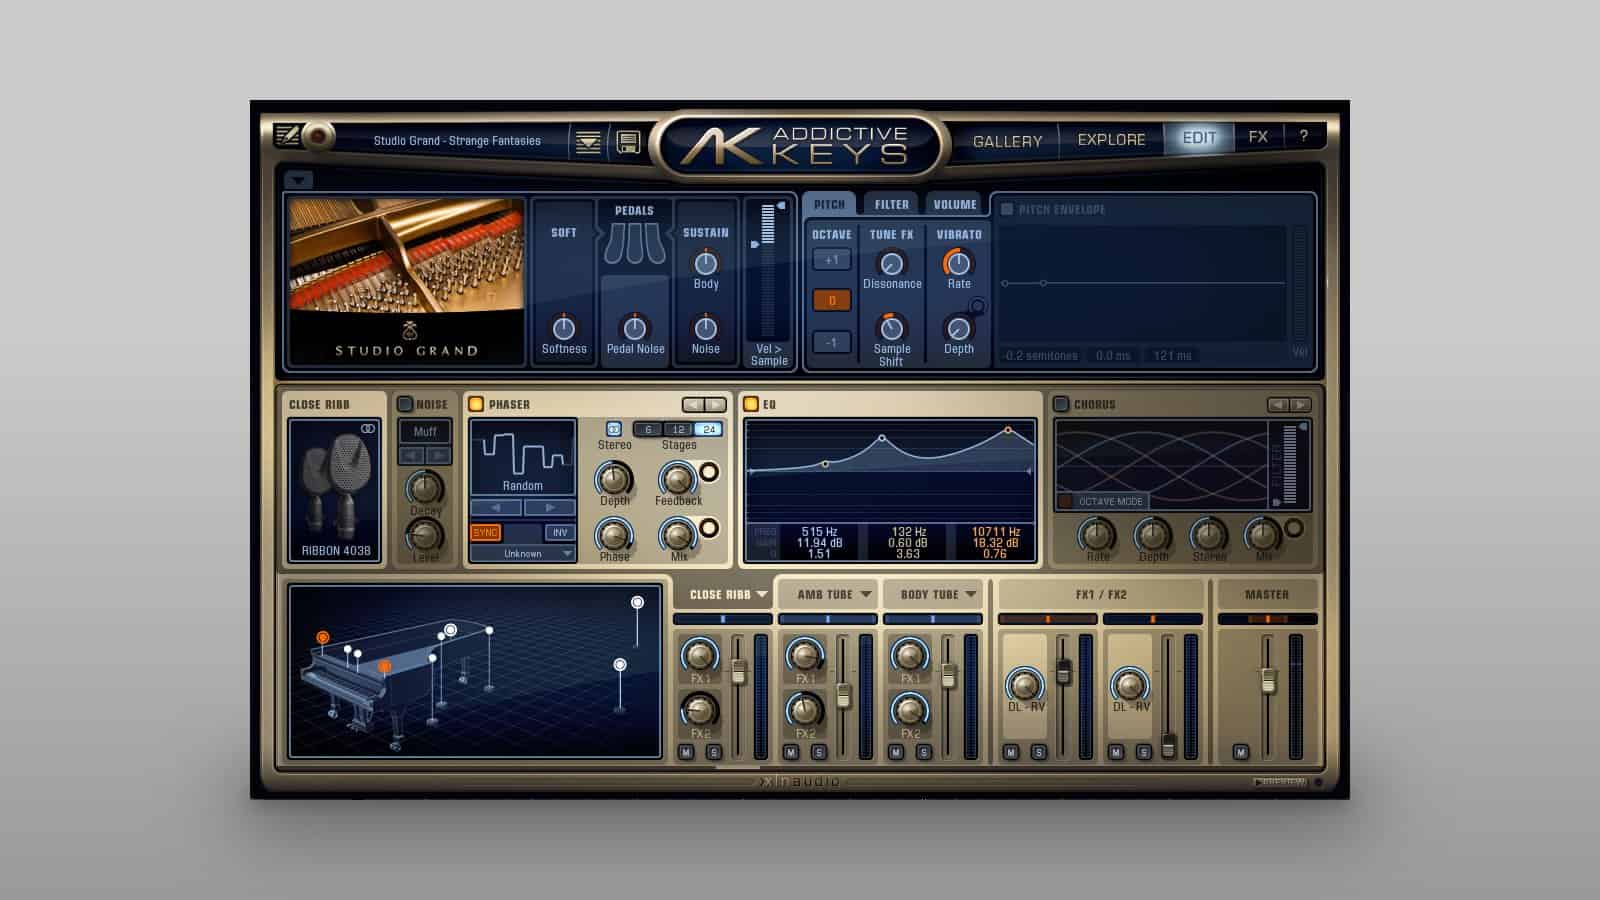Click the phaser stereo link icon

(614, 429)
